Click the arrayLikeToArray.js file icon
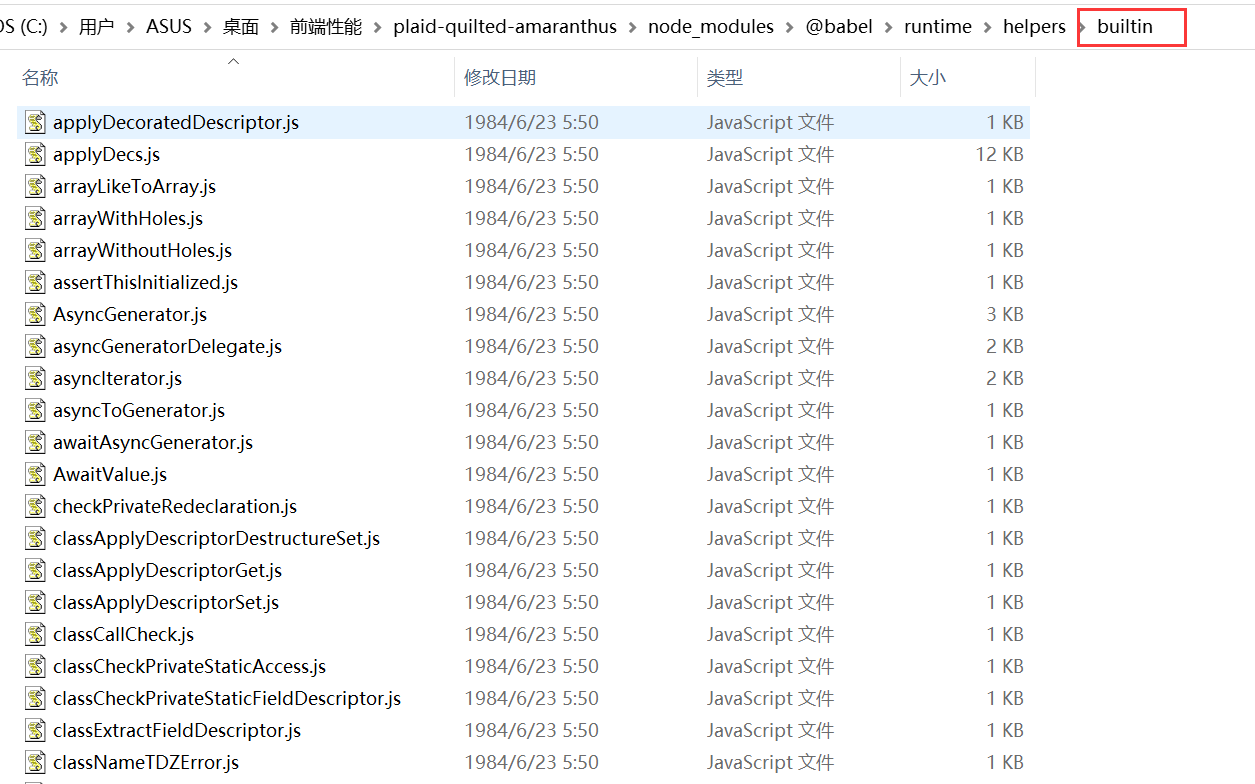Viewport: 1255px width, 784px height. [x=36, y=186]
